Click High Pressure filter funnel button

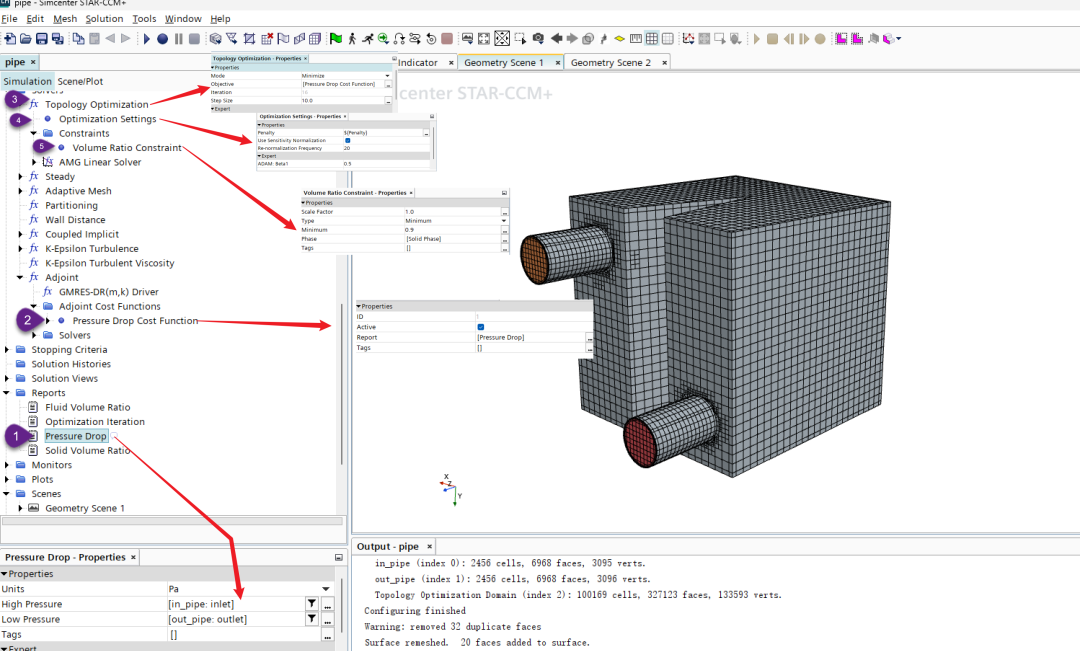(312, 604)
